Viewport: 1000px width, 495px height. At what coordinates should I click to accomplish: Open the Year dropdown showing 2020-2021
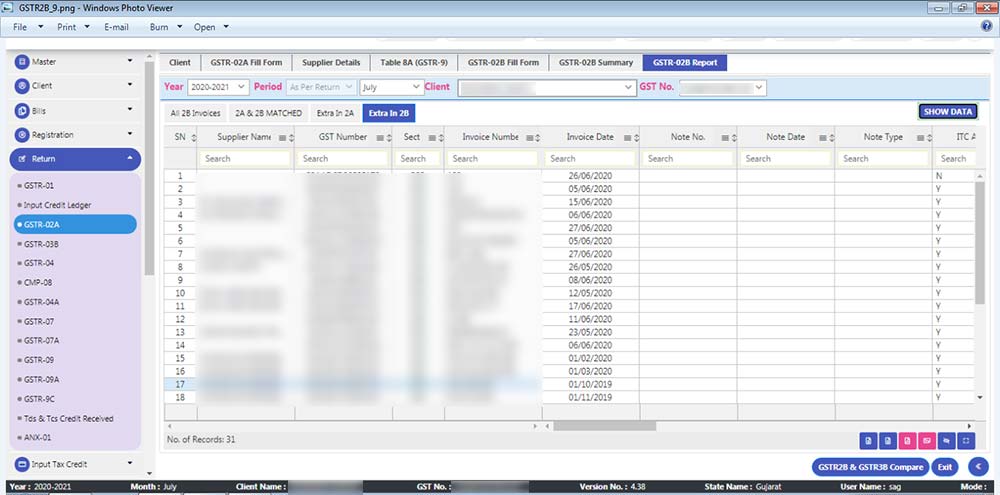pos(218,88)
